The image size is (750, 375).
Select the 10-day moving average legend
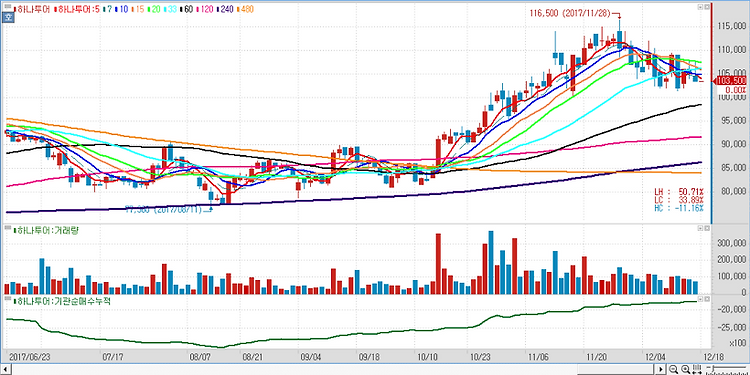120,9
